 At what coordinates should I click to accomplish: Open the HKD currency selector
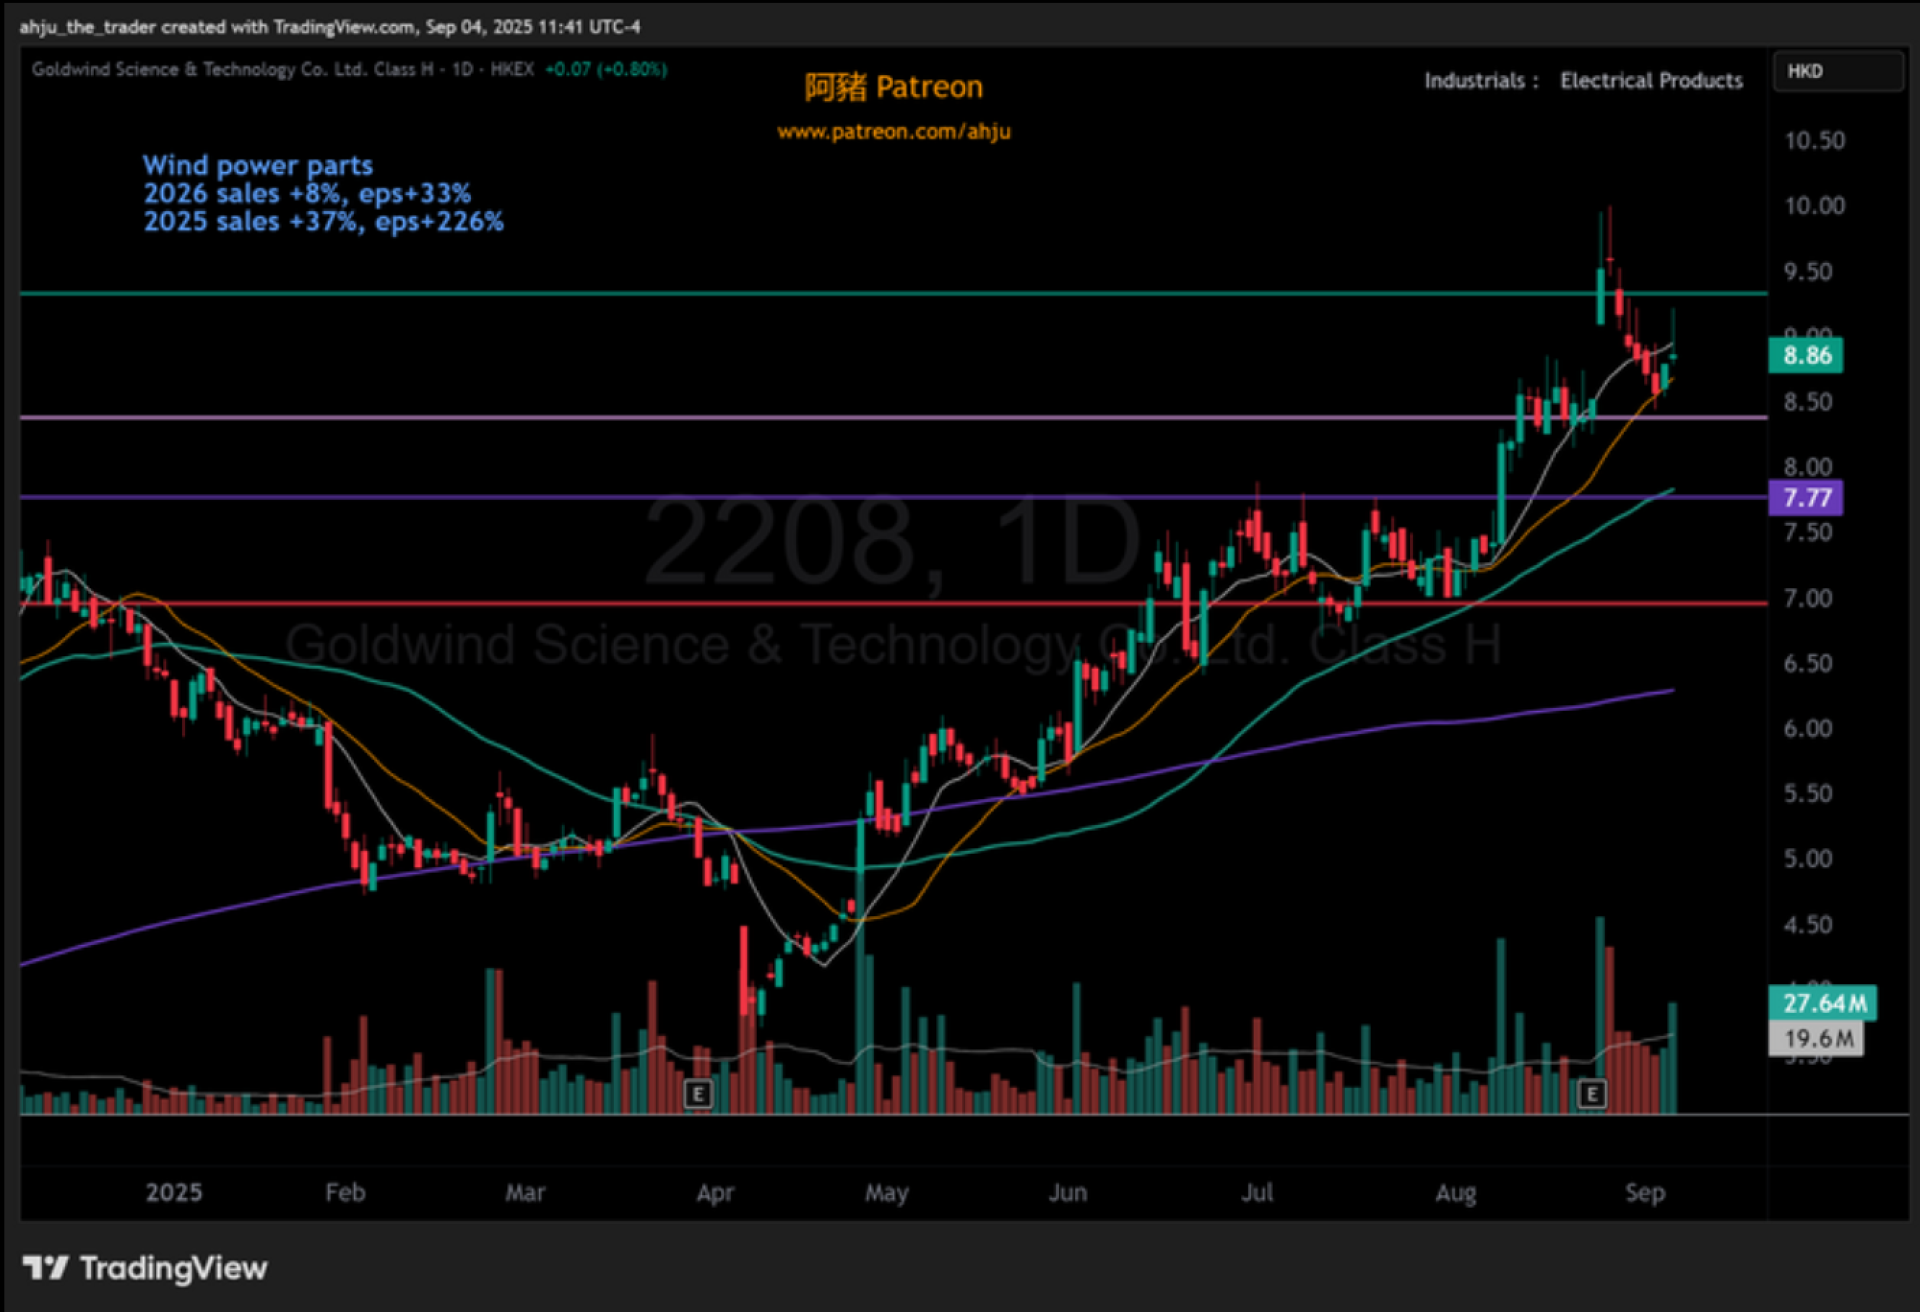tap(1837, 71)
